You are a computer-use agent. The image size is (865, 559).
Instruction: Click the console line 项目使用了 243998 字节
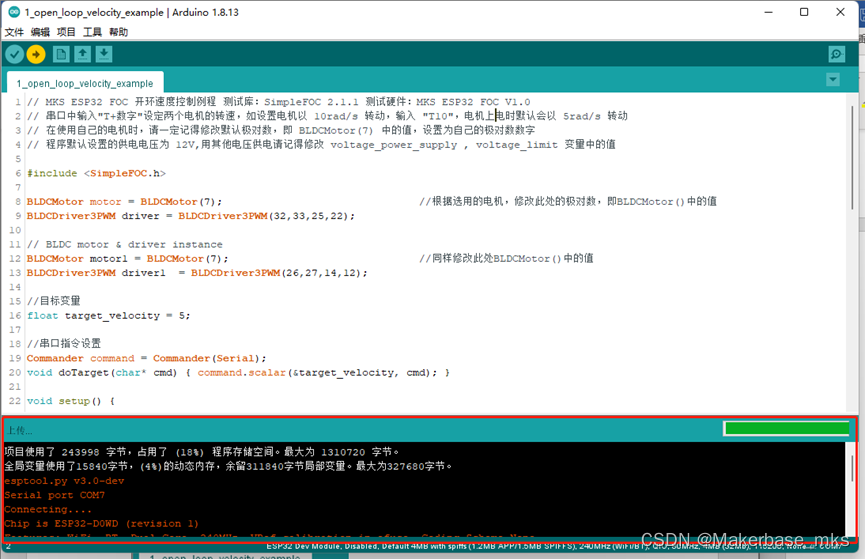coord(202,452)
